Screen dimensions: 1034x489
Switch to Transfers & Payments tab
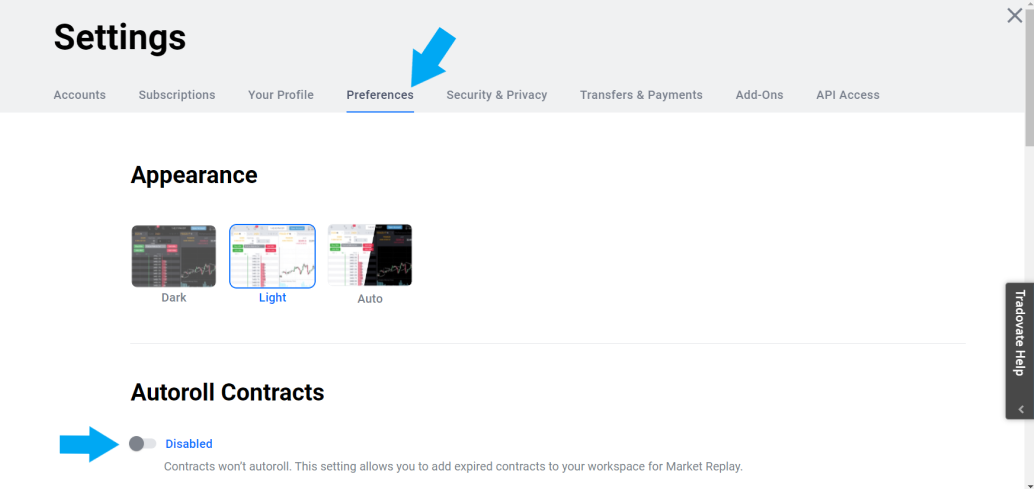[641, 95]
